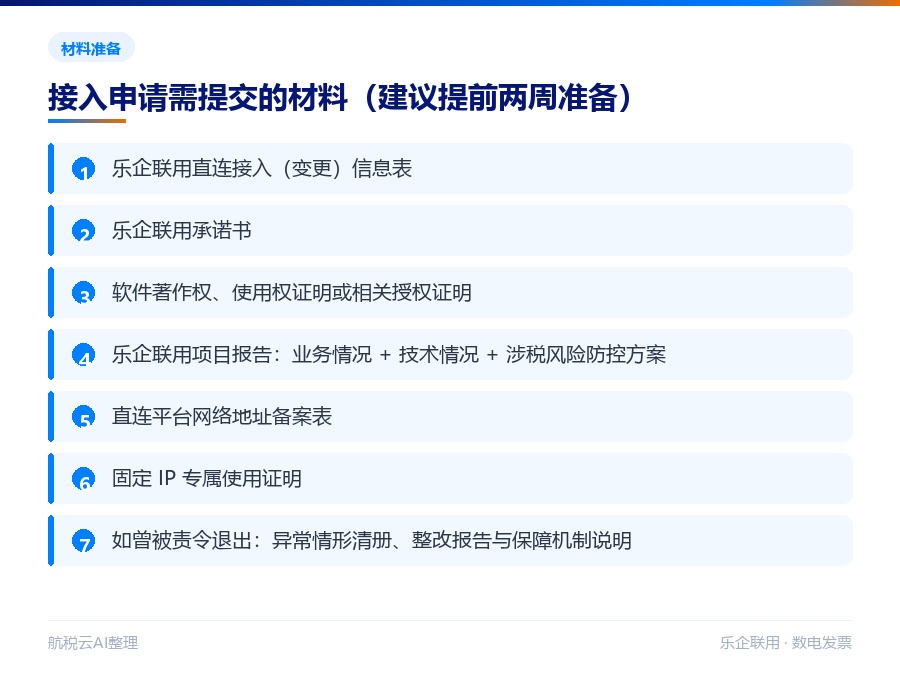Select the 乐企联用项目报告 line of text
The image size is (900, 676).
(x=389, y=355)
